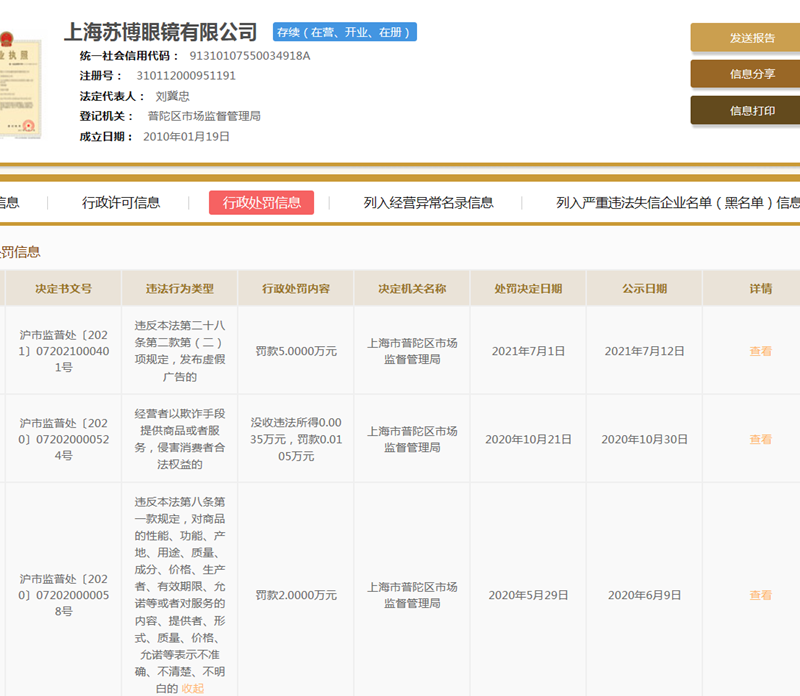Open 列入经营异常名录信息 tab
The height and width of the screenshot is (696, 800).
pos(429,203)
